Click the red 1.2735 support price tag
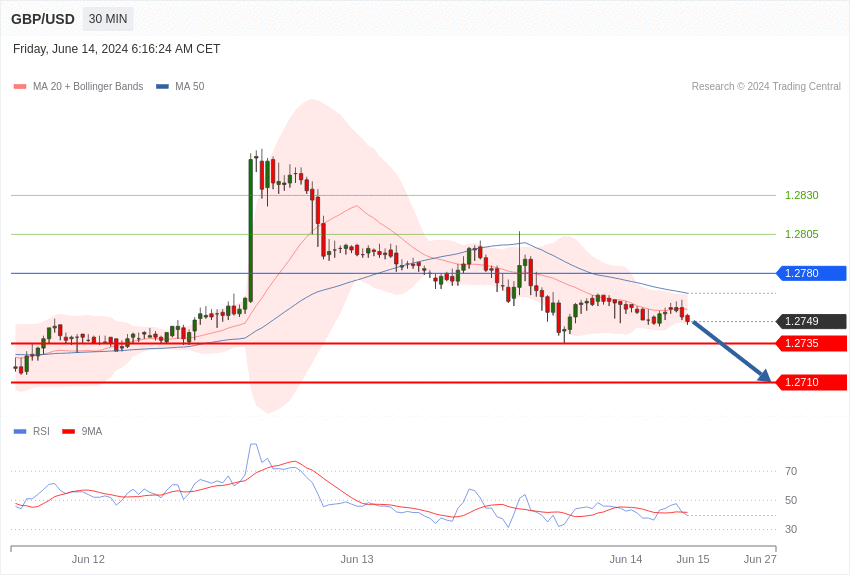Image resolution: width=850 pixels, height=576 pixels. coord(812,343)
